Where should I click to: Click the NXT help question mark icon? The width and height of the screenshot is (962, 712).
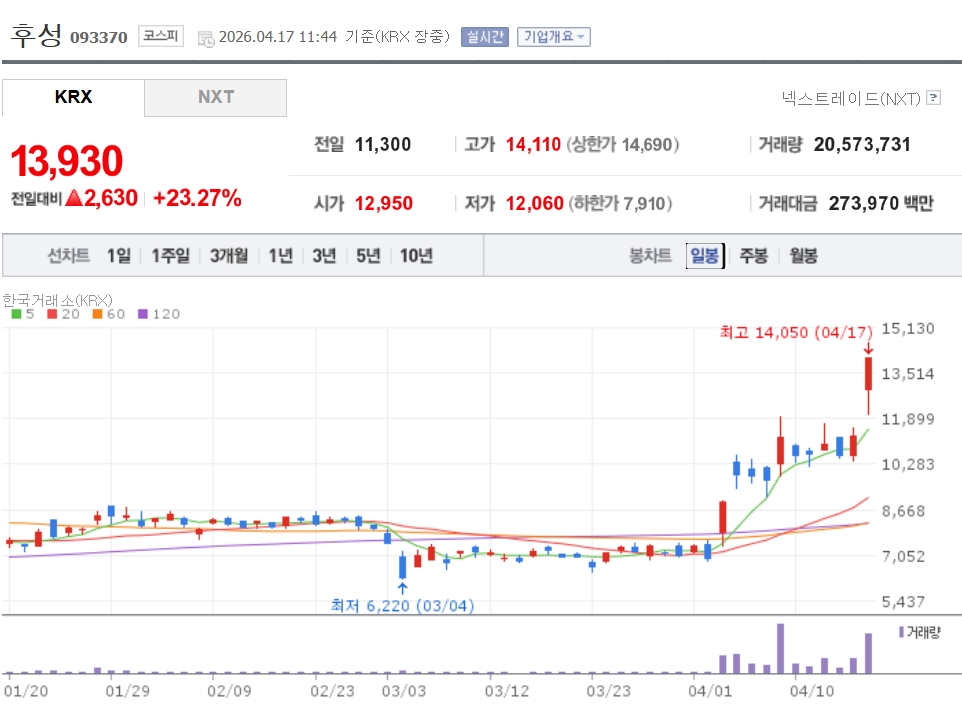pos(934,98)
